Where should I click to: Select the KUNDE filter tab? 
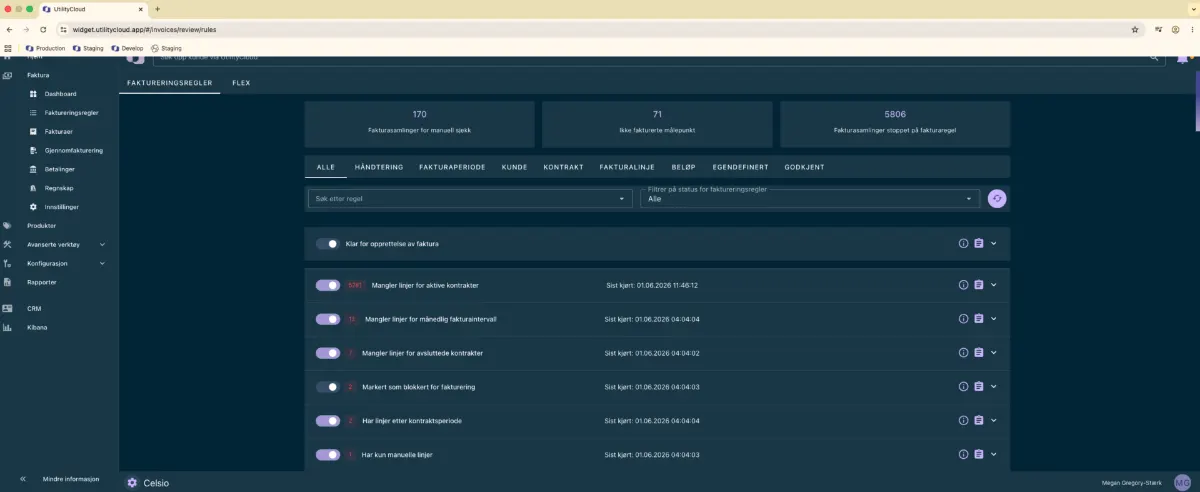coord(514,167)
